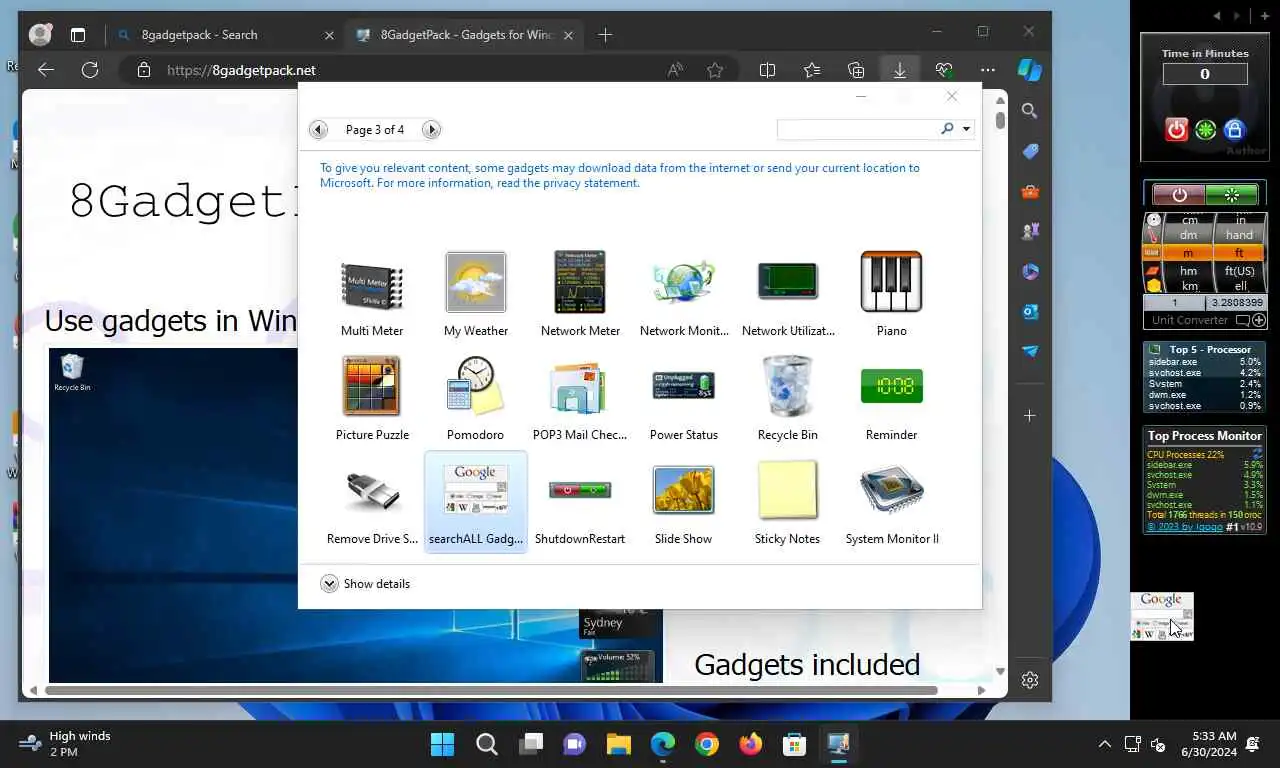The width and height of the screenshot is (1280, 768).
Task: Click the temperature category icon in Unit Converter
Action: pyautogui.click(x=1153, y=237)
